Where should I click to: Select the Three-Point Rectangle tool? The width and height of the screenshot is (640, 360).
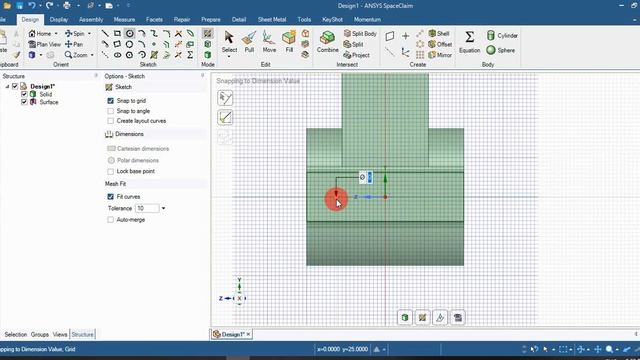(117, 44)
